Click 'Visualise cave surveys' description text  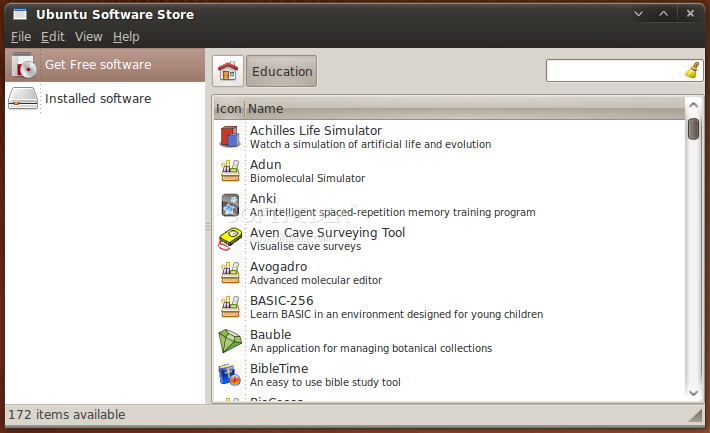point(306,246)
